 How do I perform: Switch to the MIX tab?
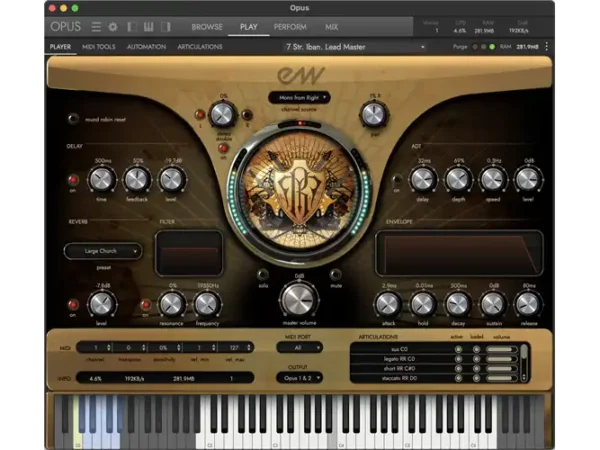pyautogui.click(x=331, y=27)
